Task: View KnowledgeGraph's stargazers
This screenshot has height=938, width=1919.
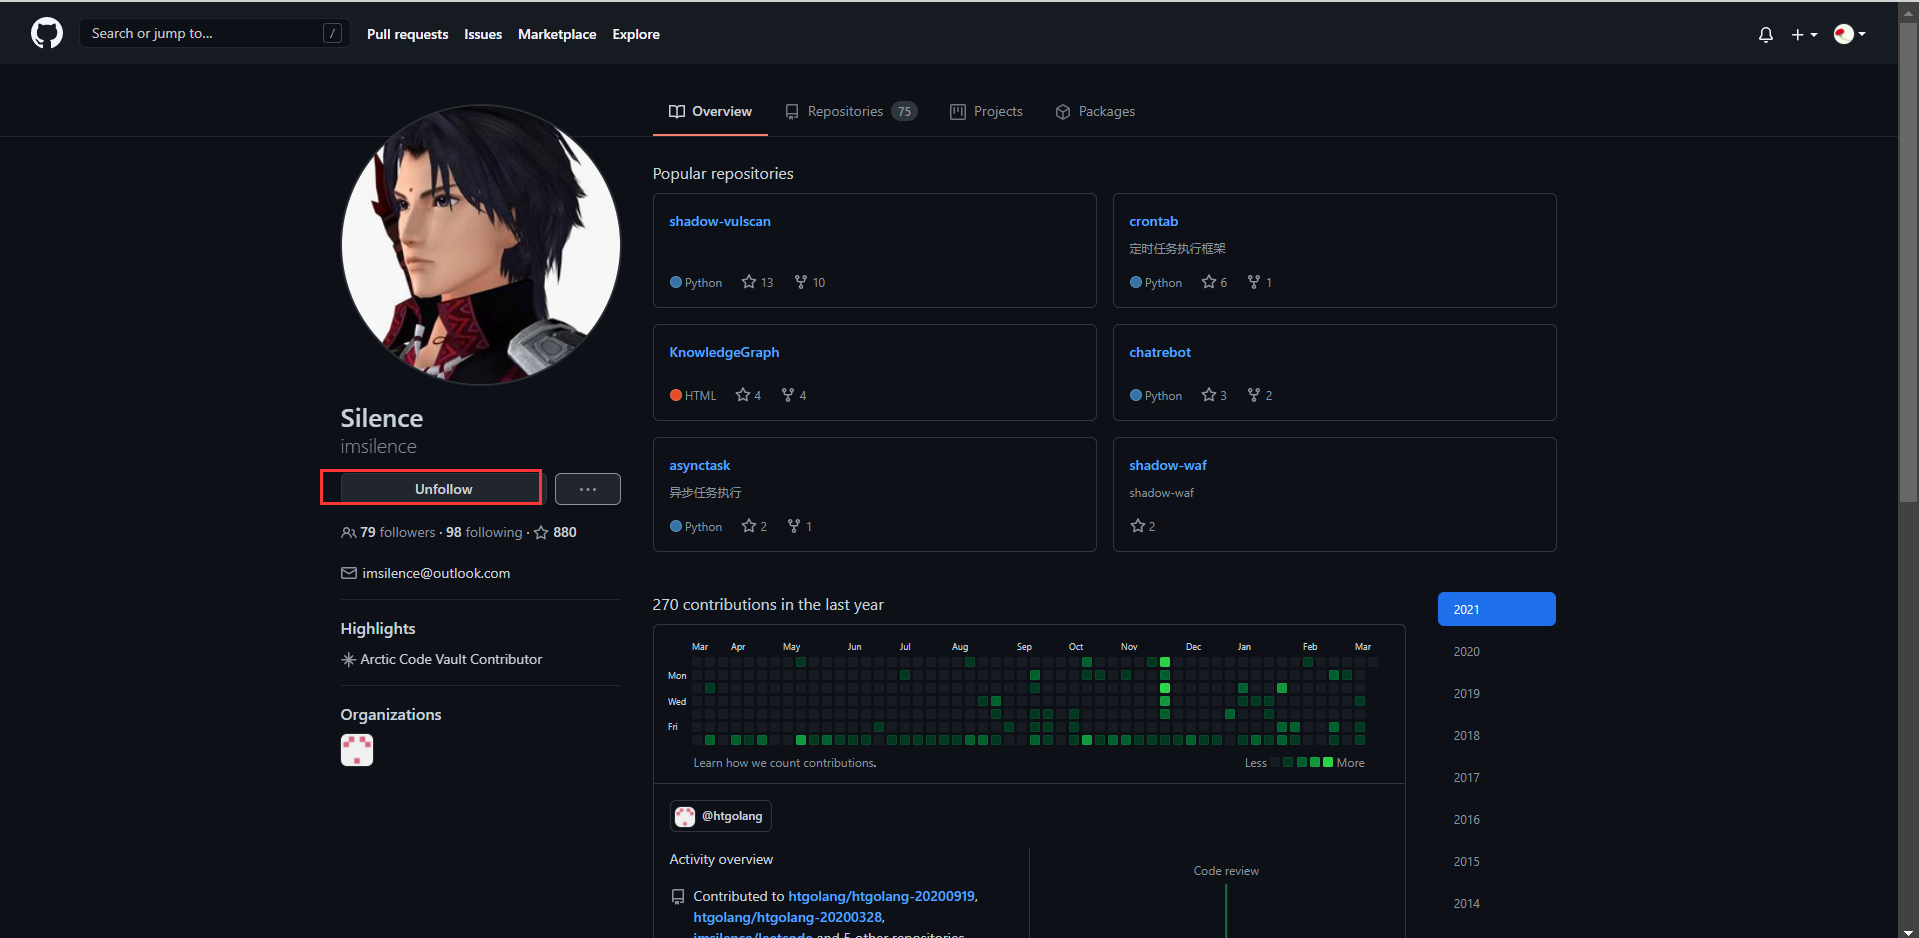Action: click(x=748, y=395)
